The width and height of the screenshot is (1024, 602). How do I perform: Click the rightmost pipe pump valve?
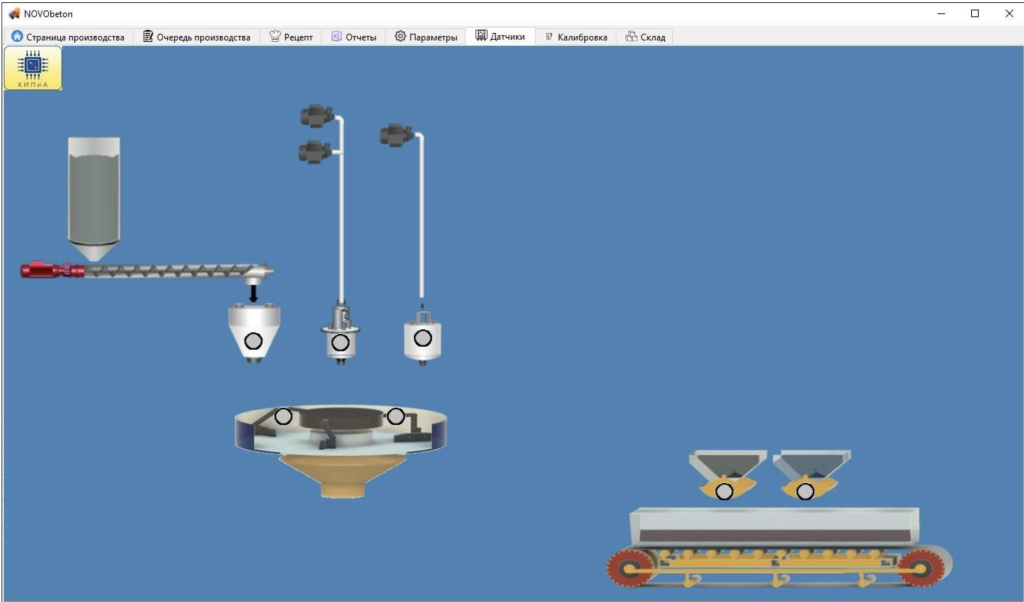pos(396,135)
